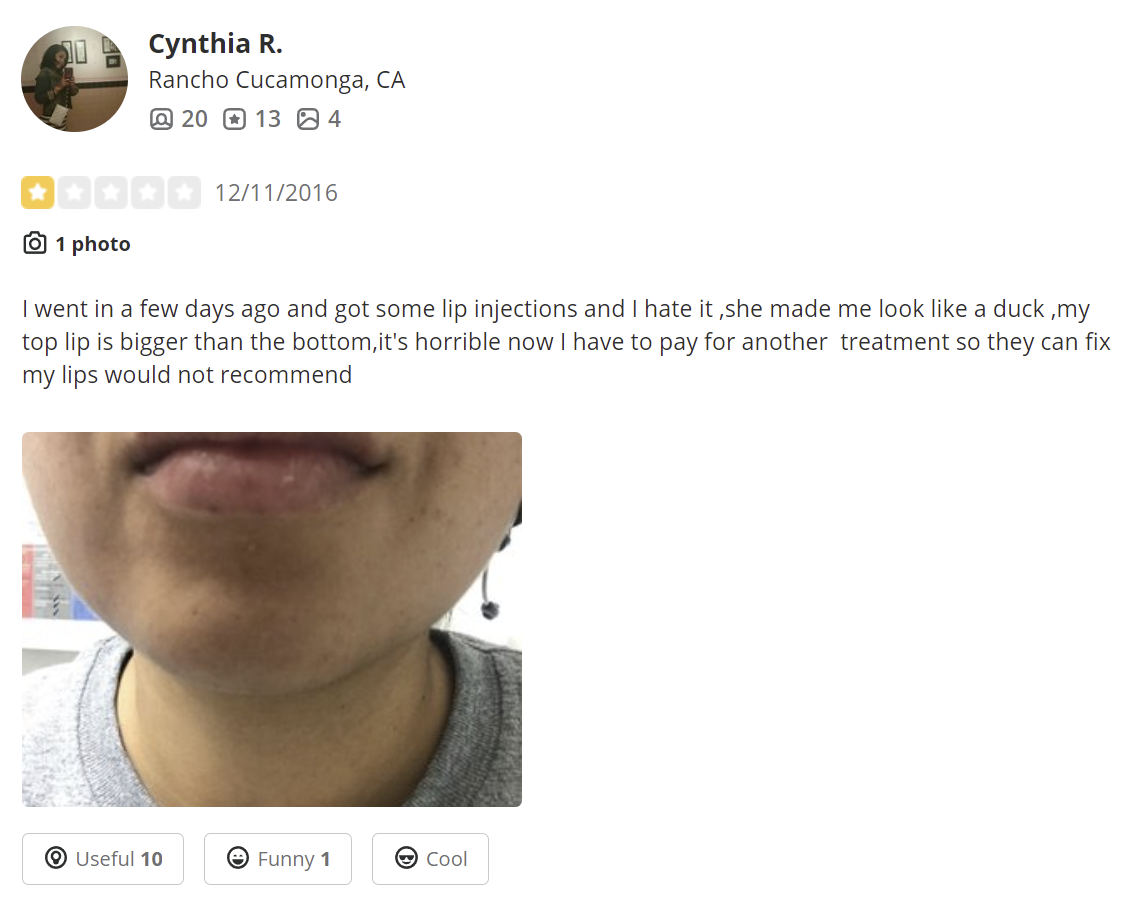
Task: Click the camera icon beside 1 photo
Action: pyautogui.click(x=35, y=243)
